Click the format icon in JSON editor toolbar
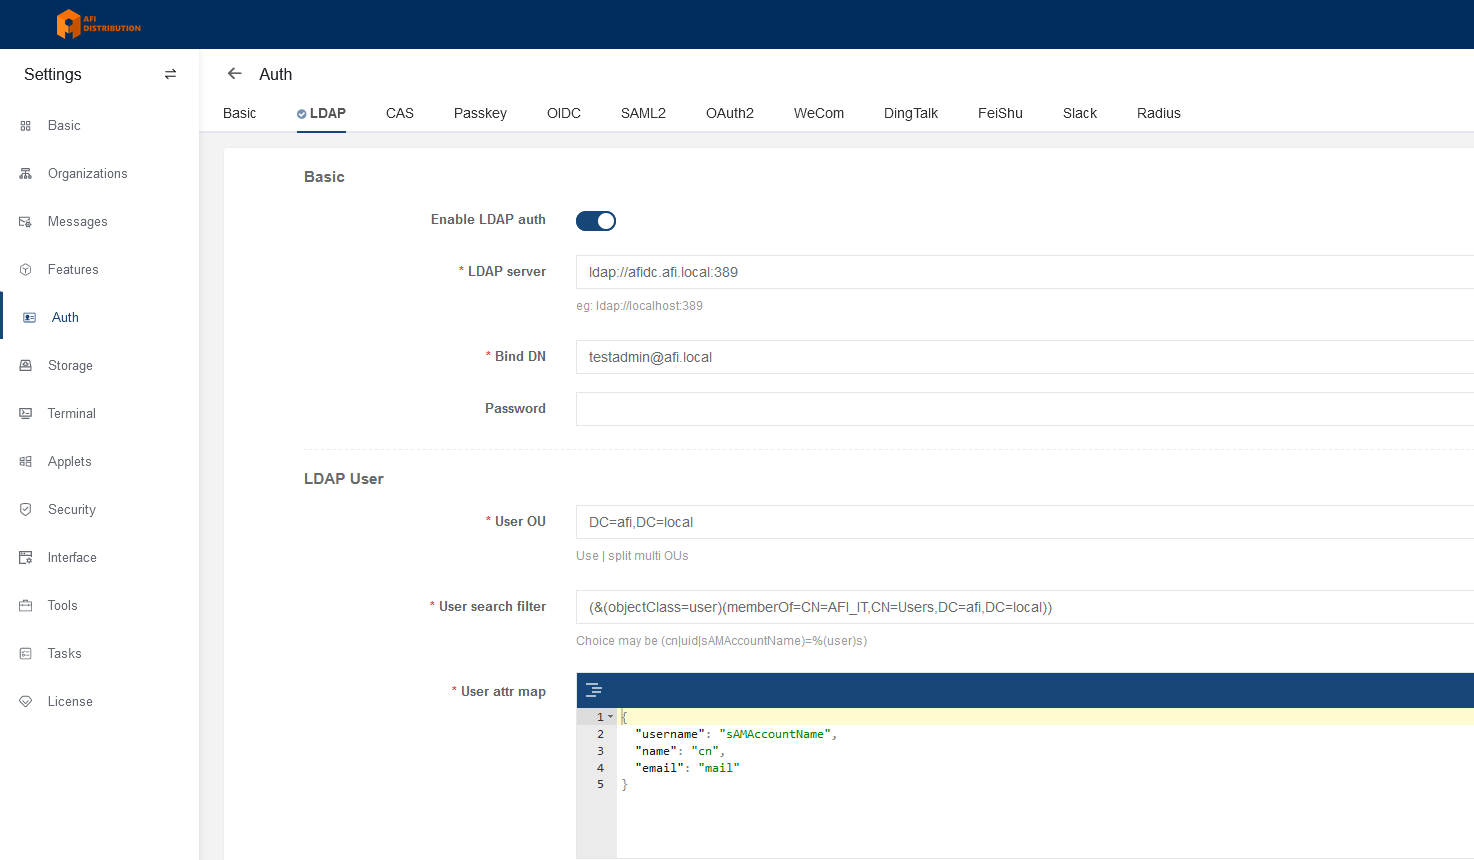1474x860 pixels. pyautogui.click(x=594, y=690)
